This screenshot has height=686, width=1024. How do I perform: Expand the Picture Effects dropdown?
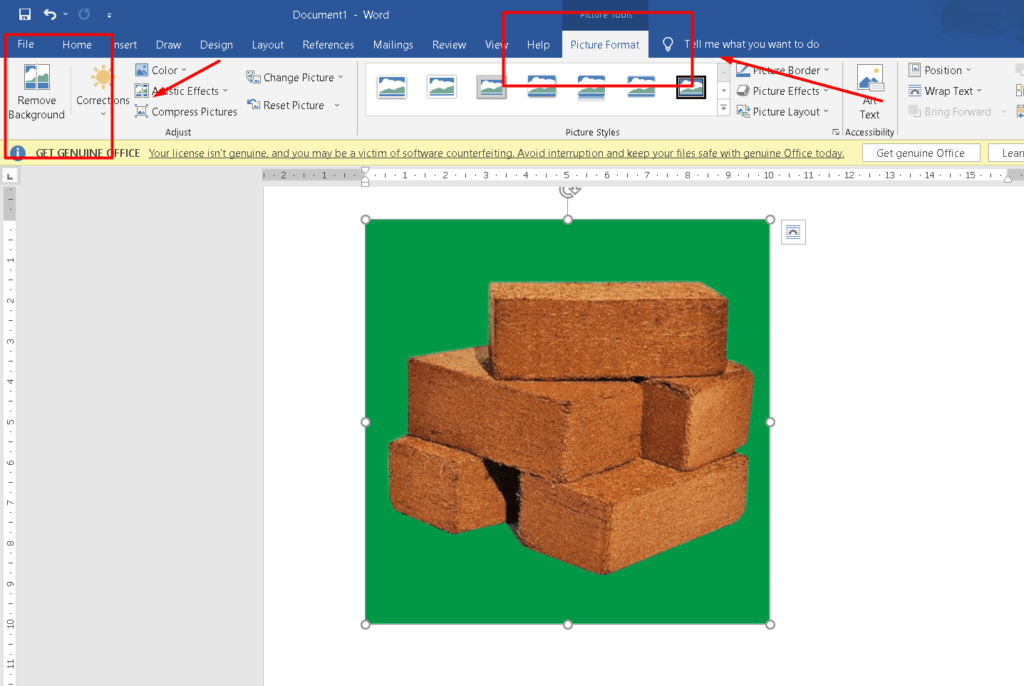[x=786, y=91]
